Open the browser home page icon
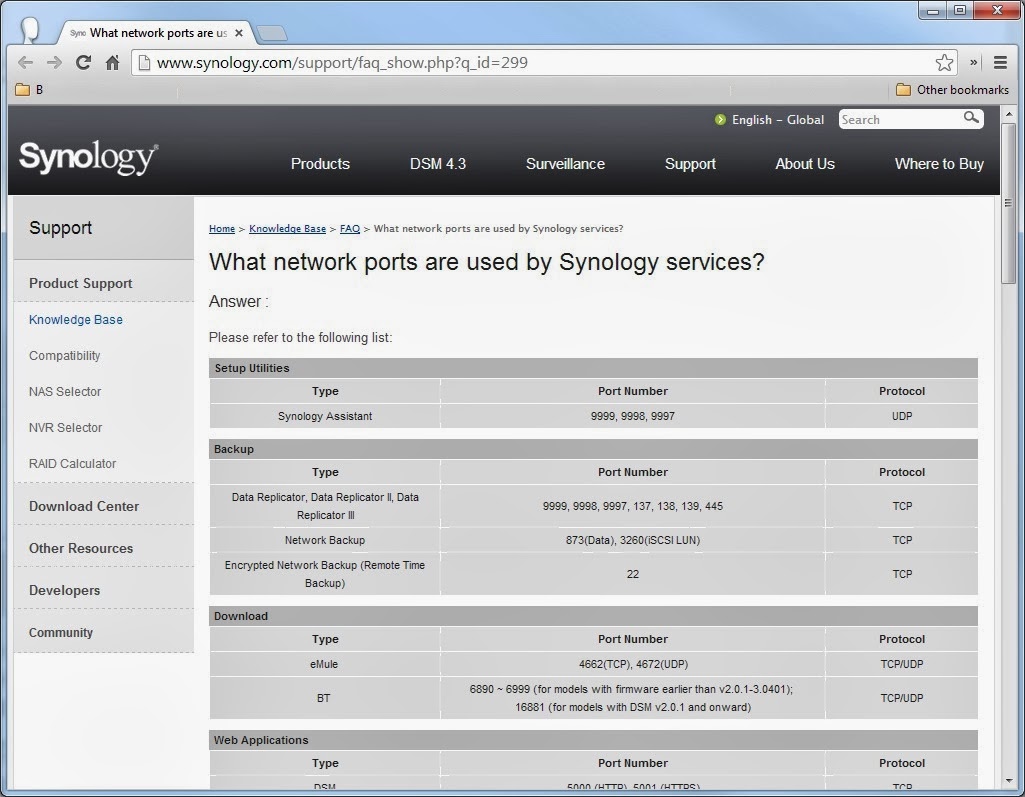 (112, 63)
